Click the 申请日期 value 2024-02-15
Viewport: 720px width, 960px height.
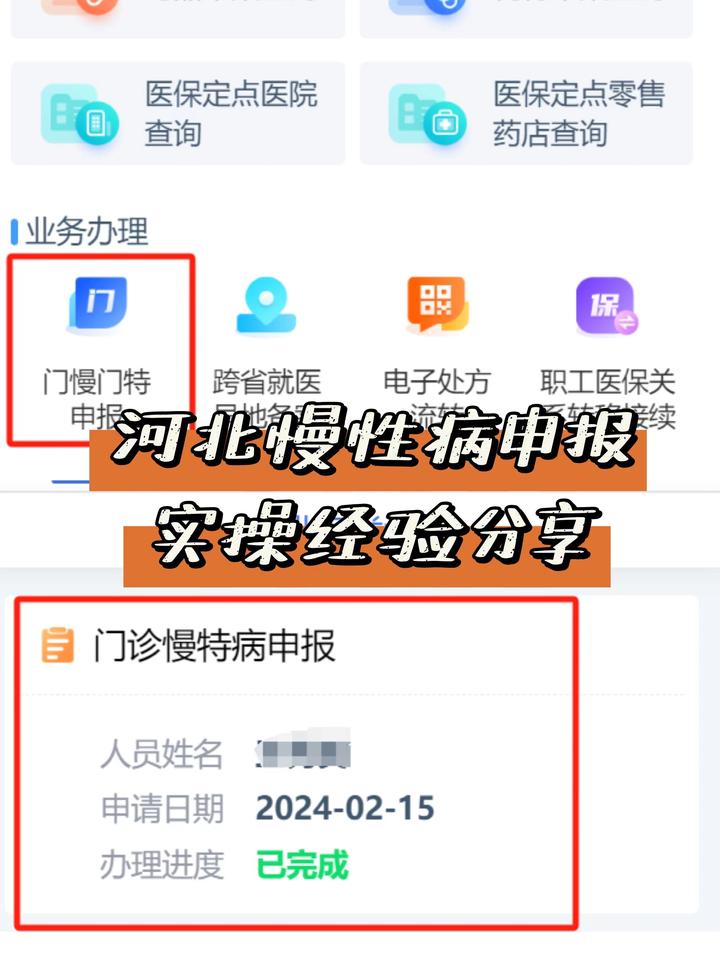345,808
